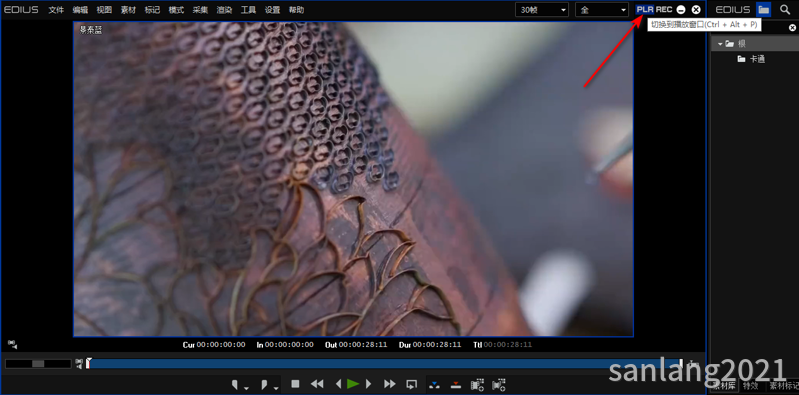Screen dimensions: 799x395
Task: Toggle loop playback icon
Action: pos(411,384)
